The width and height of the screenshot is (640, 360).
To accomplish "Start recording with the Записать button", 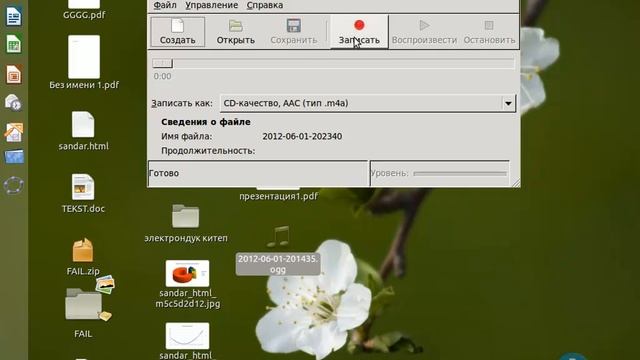I will click(359, 32).
